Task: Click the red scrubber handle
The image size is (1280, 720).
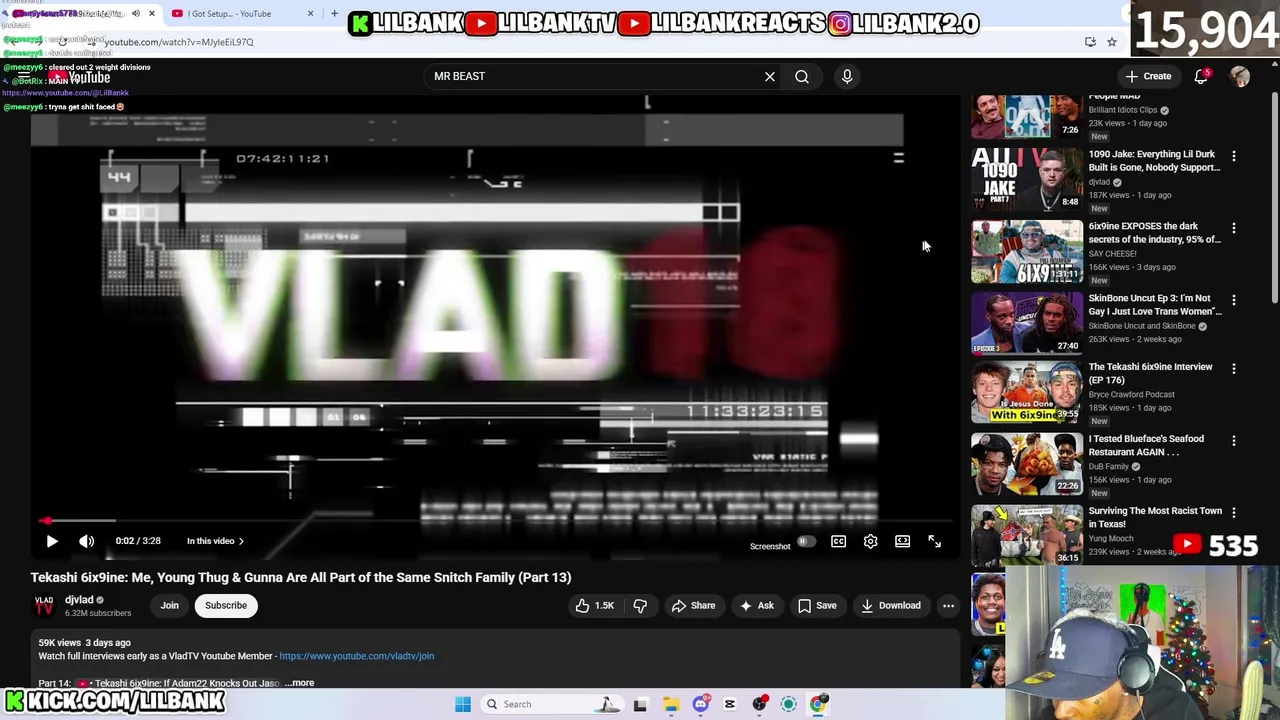Action: 46,521
